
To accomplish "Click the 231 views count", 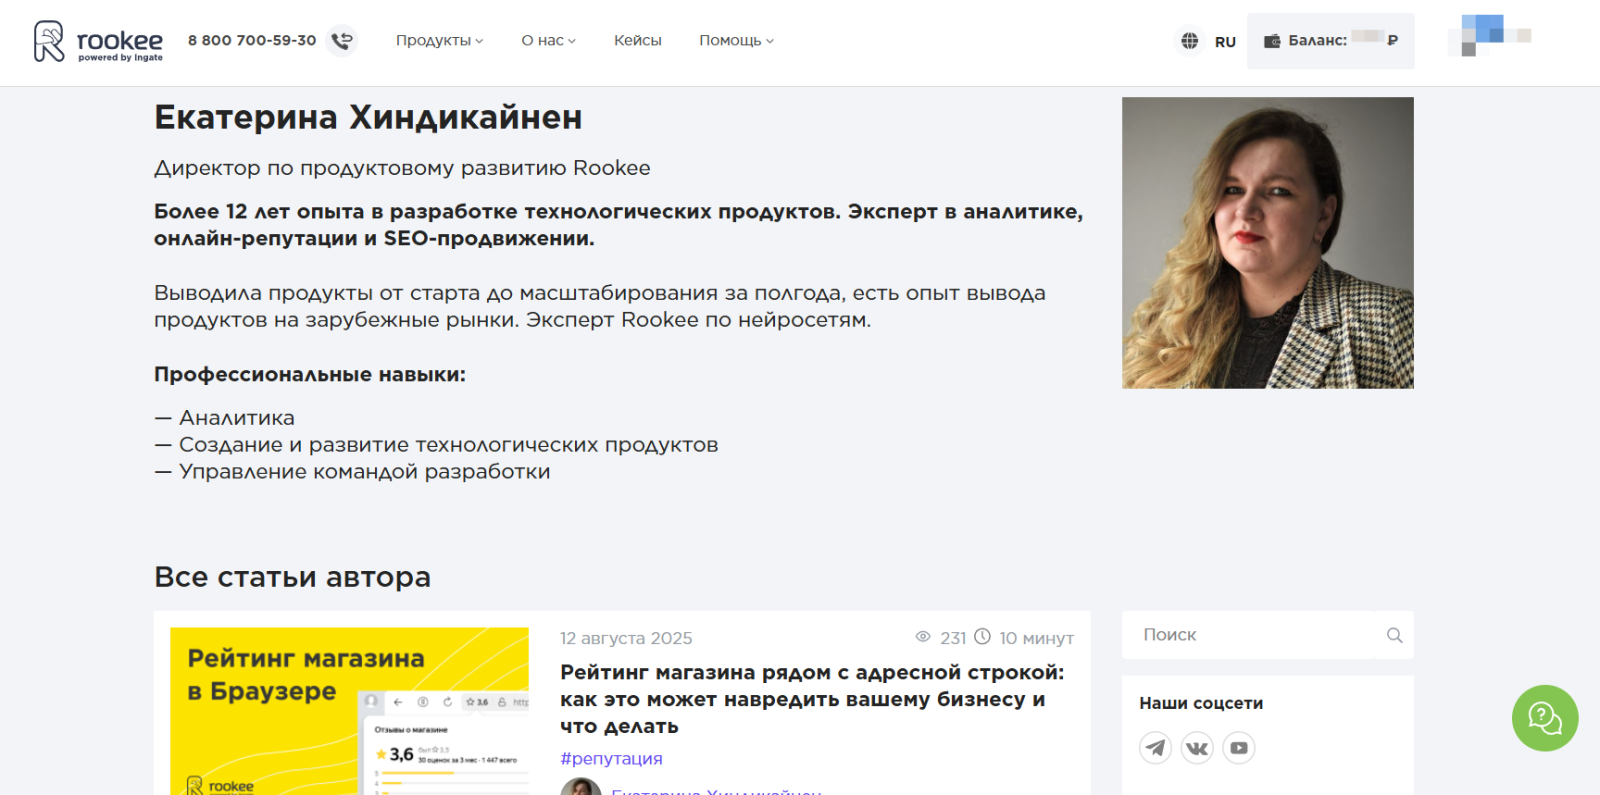I will [x=953, y=638].
